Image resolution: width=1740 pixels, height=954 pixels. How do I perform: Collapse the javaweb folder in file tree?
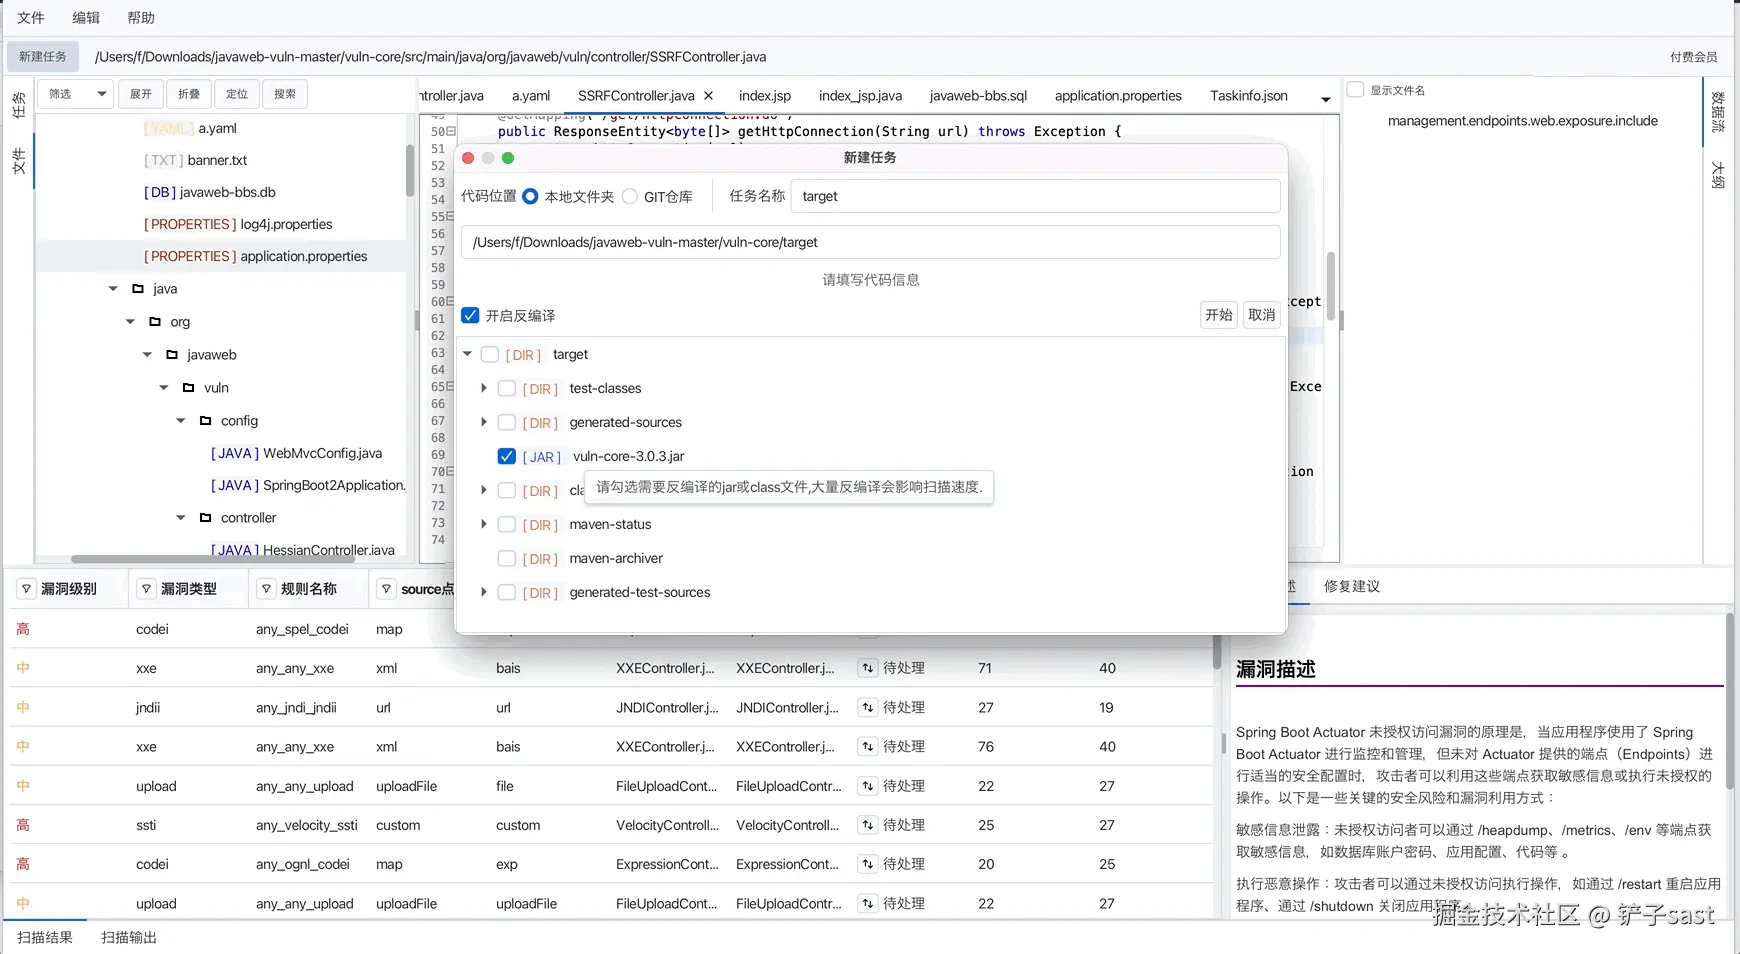[147, 355]
